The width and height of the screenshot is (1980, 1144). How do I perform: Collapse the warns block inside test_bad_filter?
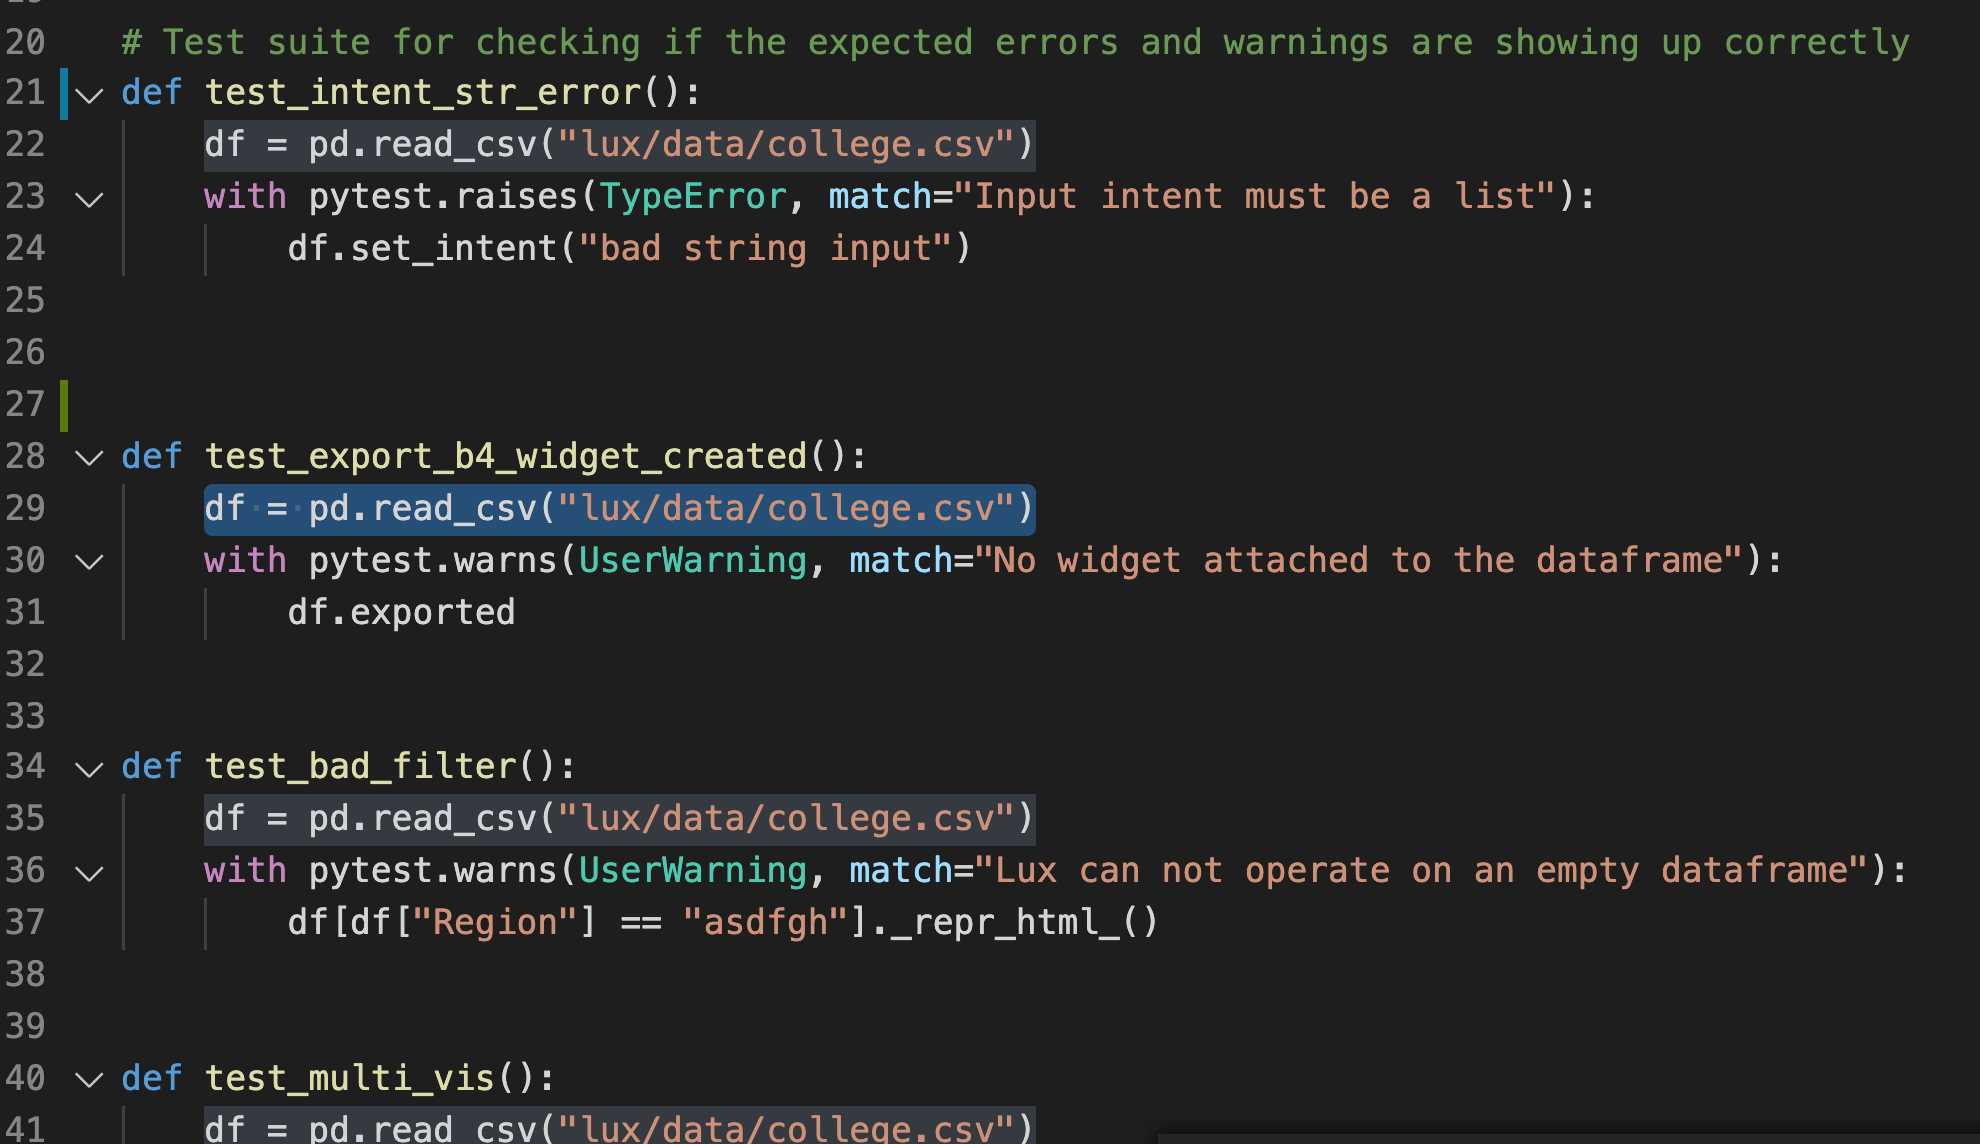pos(88,871)
